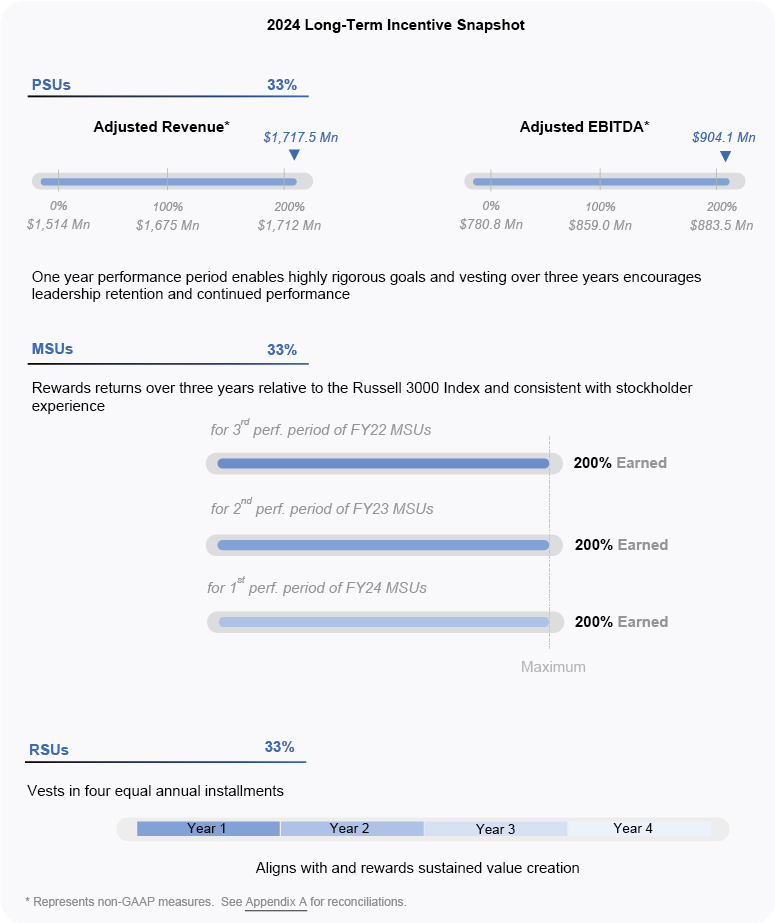Select the Year 2 vesting segment
Image resolution: width=775 pixels, height=923 pixels.
(x=351, y=829)
